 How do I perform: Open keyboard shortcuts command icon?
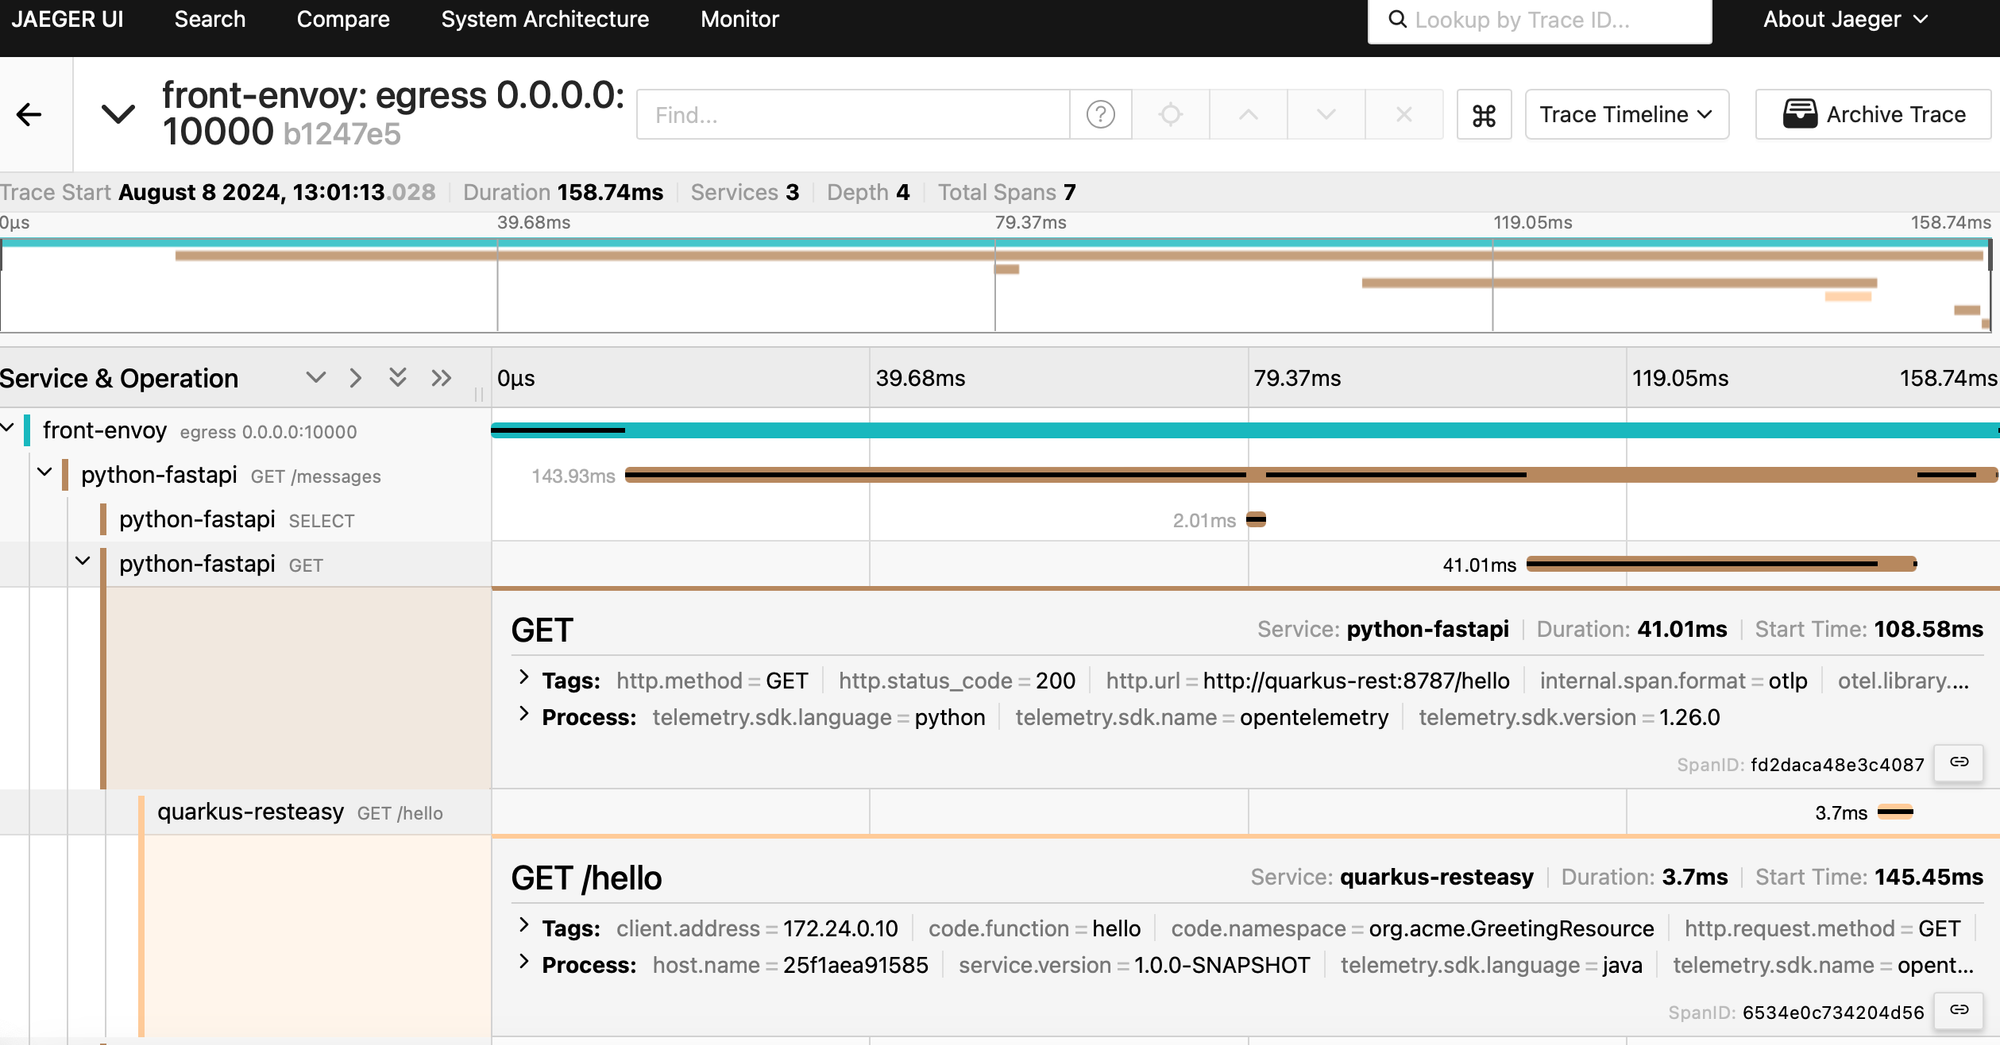1484,115
